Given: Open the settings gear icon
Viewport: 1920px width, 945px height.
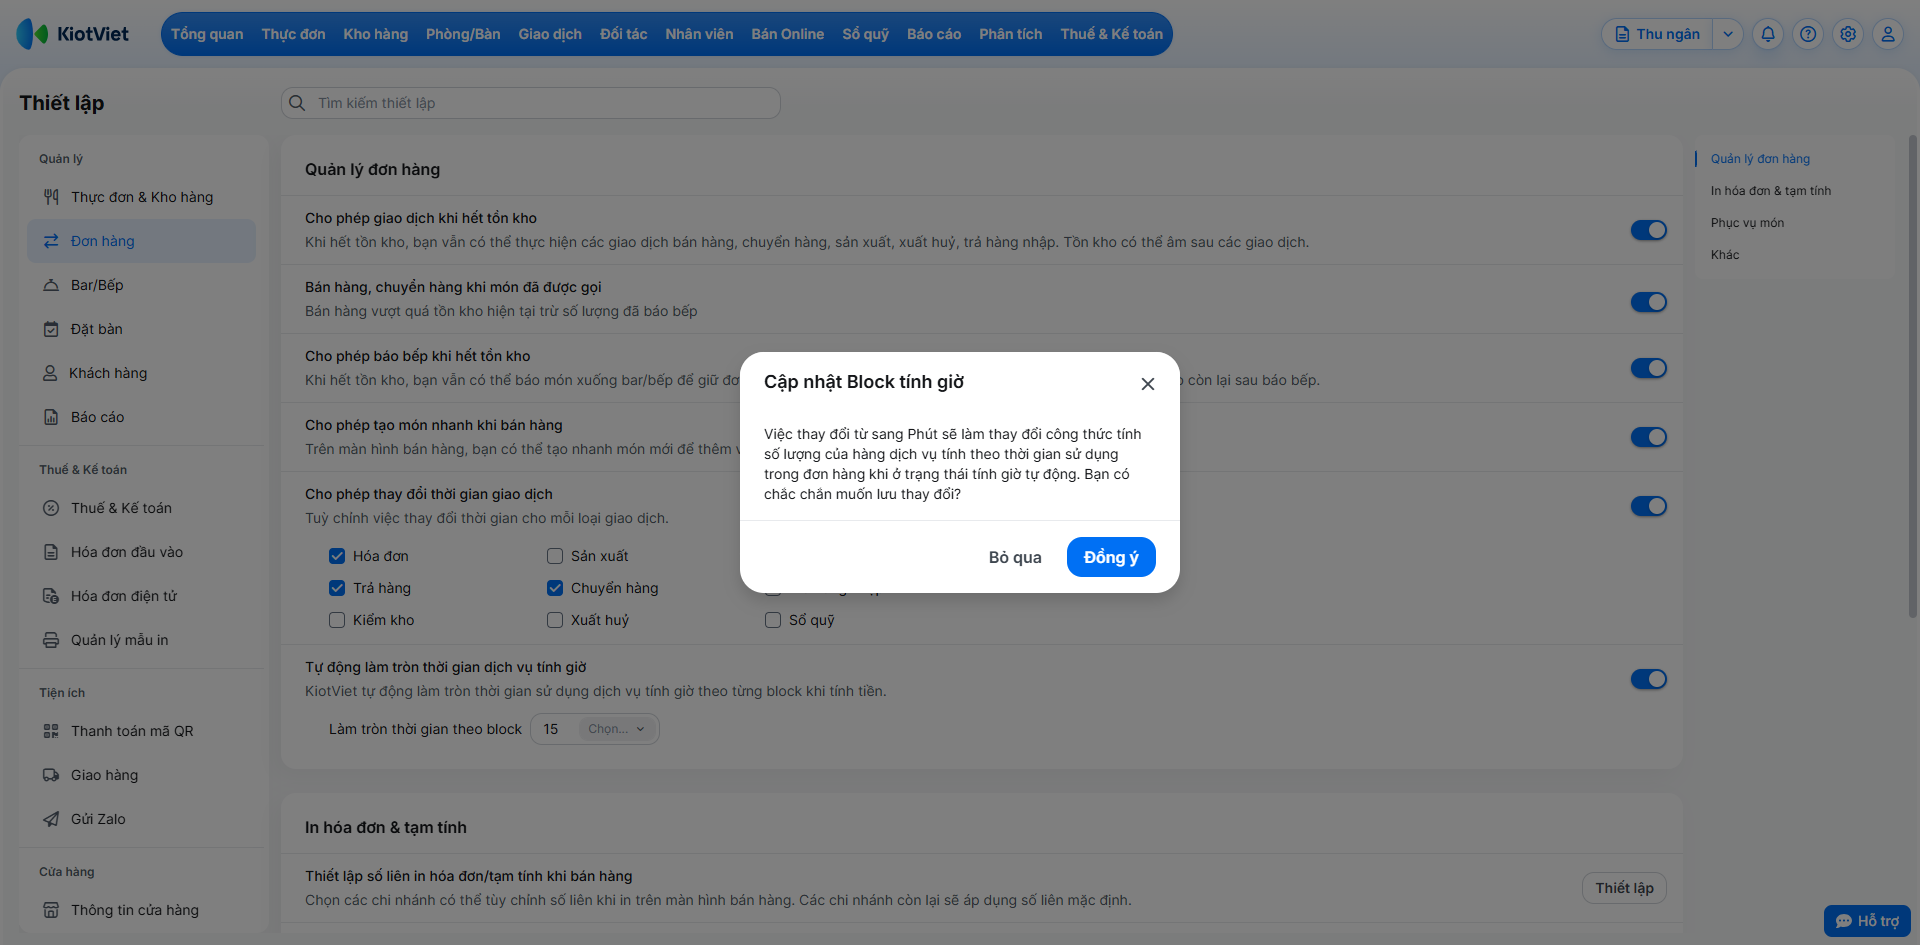Looking at the screenshot, I should click(1848, 34).
